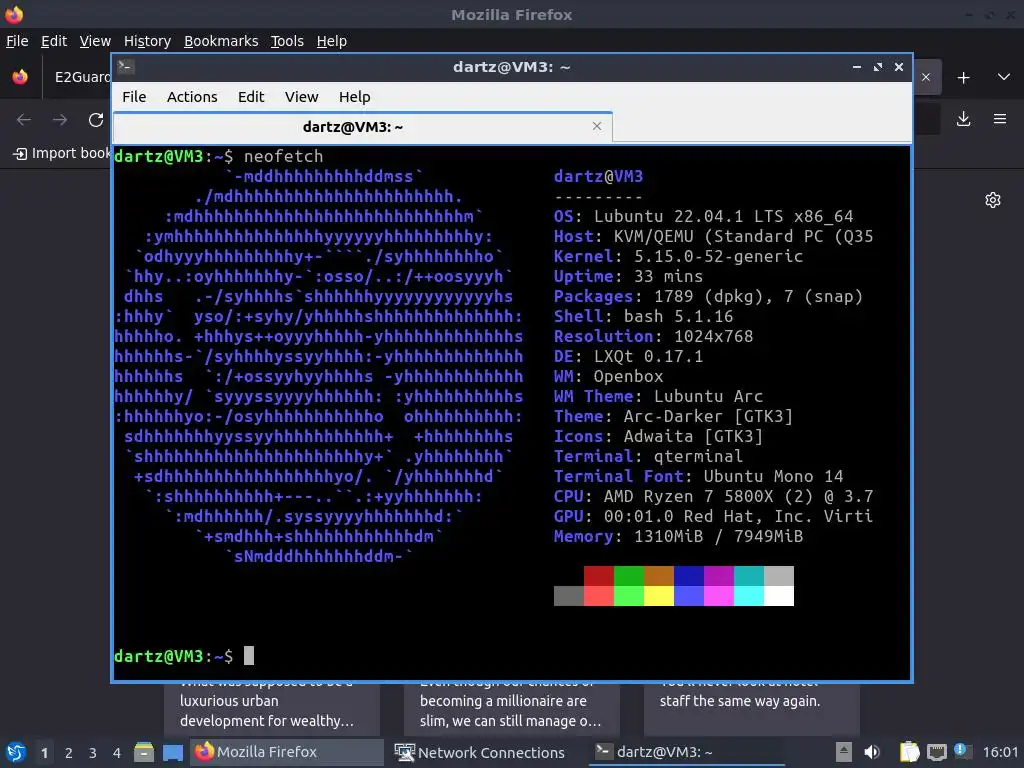
Task: Open the Firefox Help menu
Action: pyautogui.click(x=332, y=41)
